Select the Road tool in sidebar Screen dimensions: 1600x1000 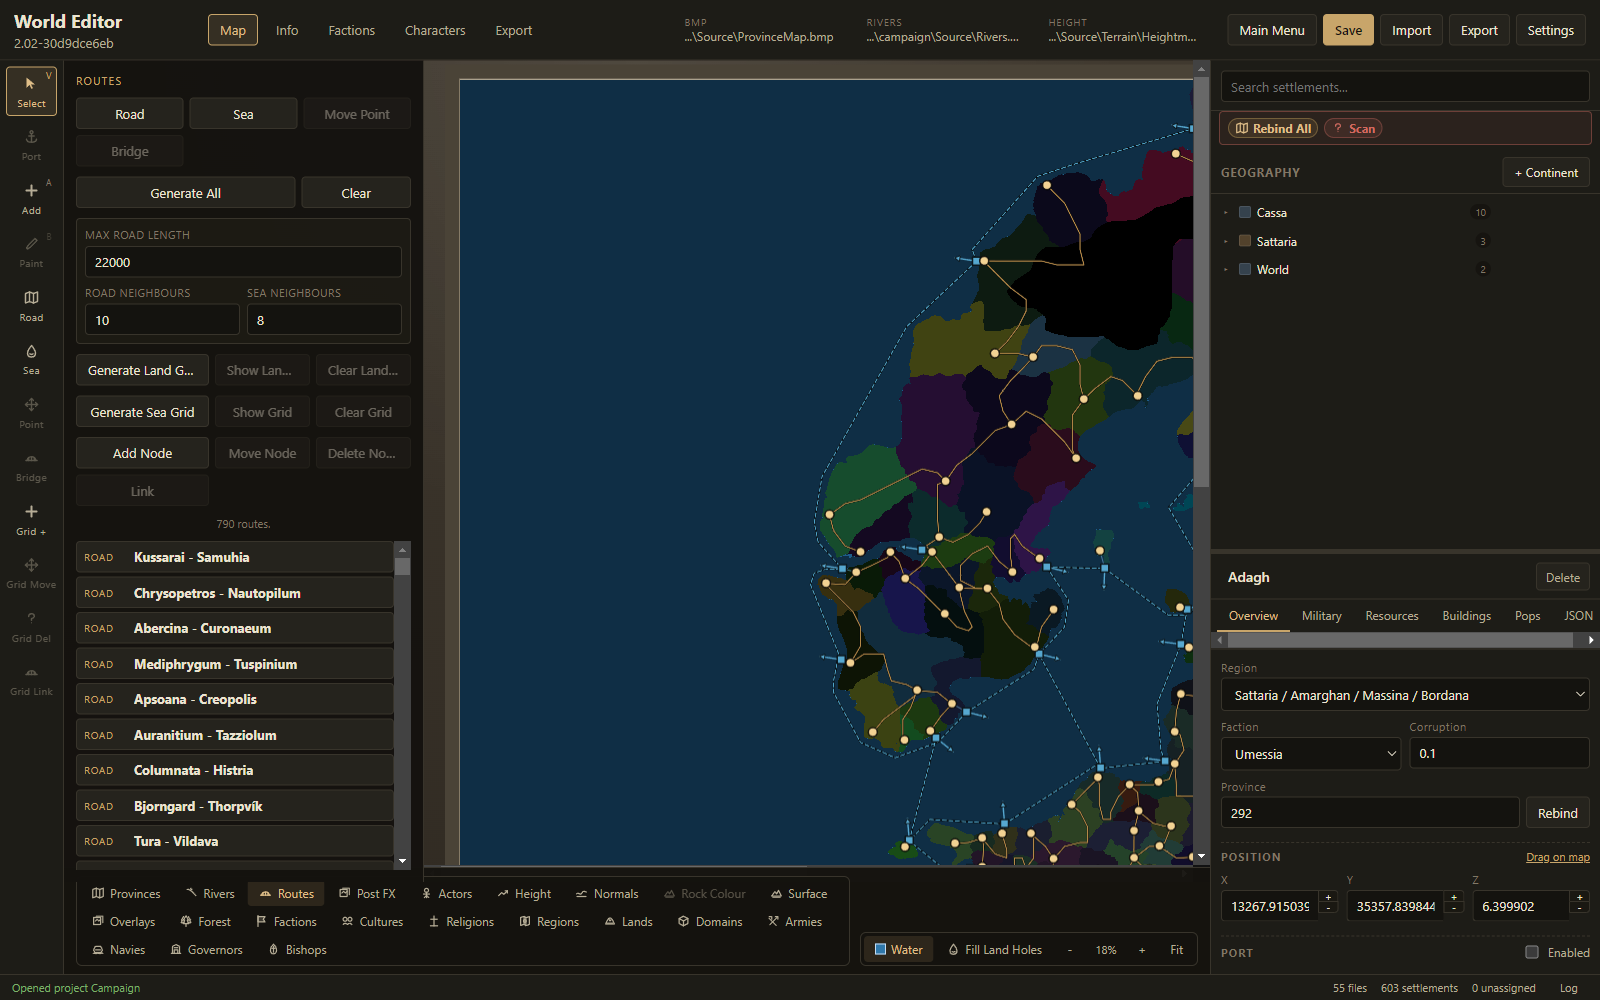coord(31,306)
